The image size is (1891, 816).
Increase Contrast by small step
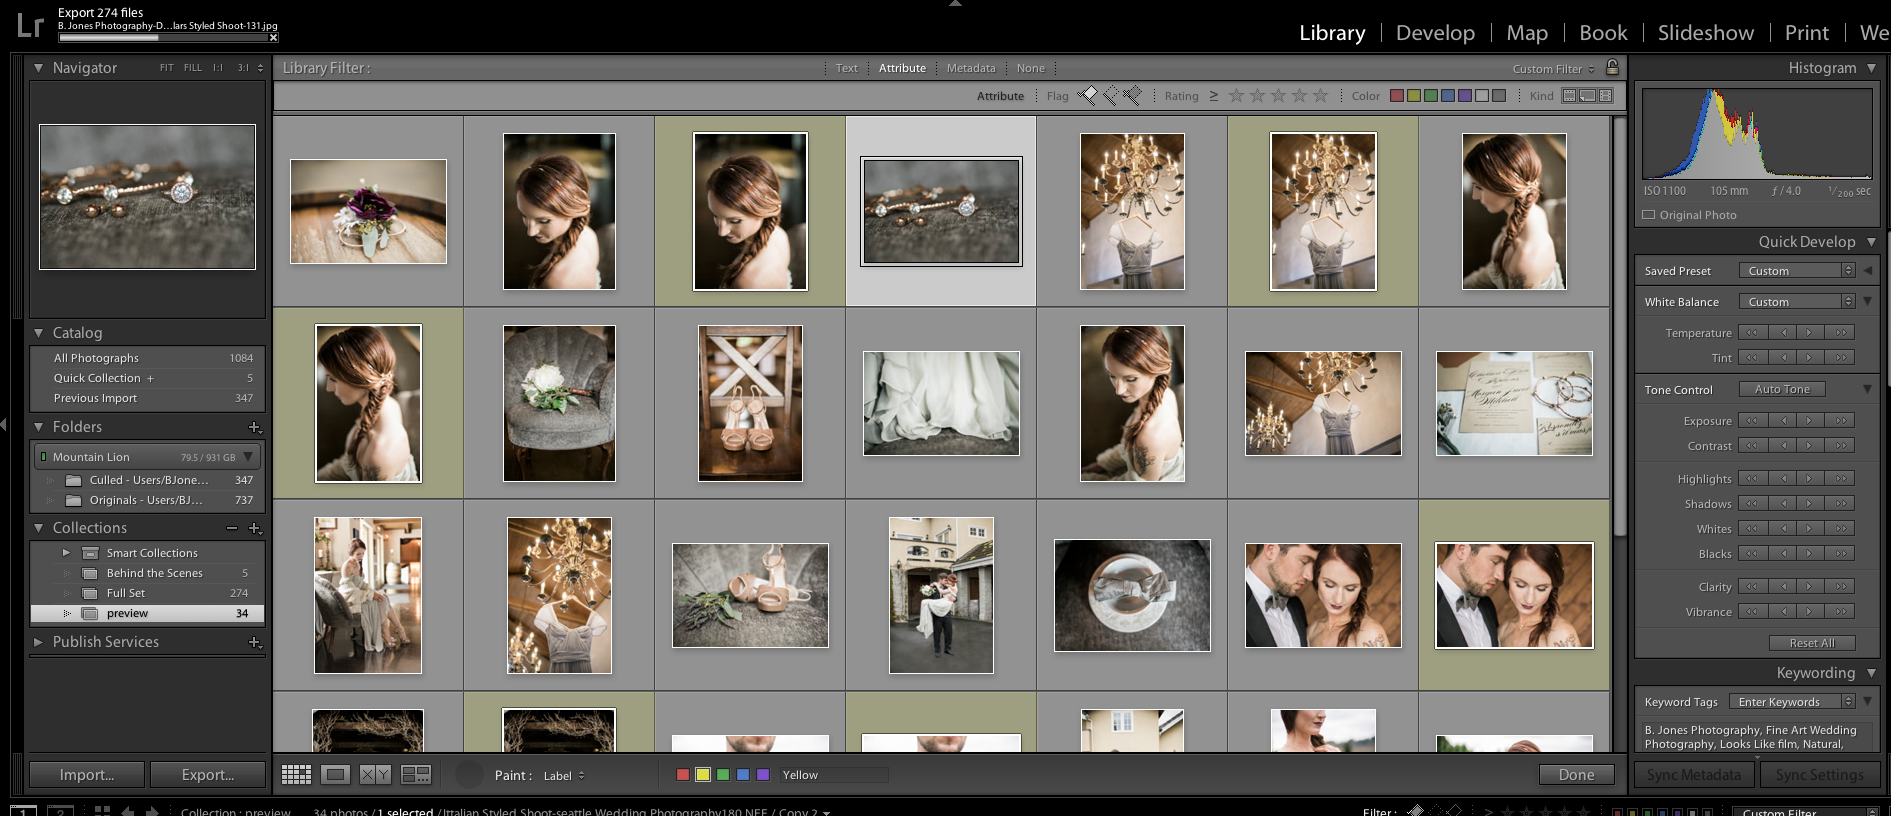[x=1809, y=446]
